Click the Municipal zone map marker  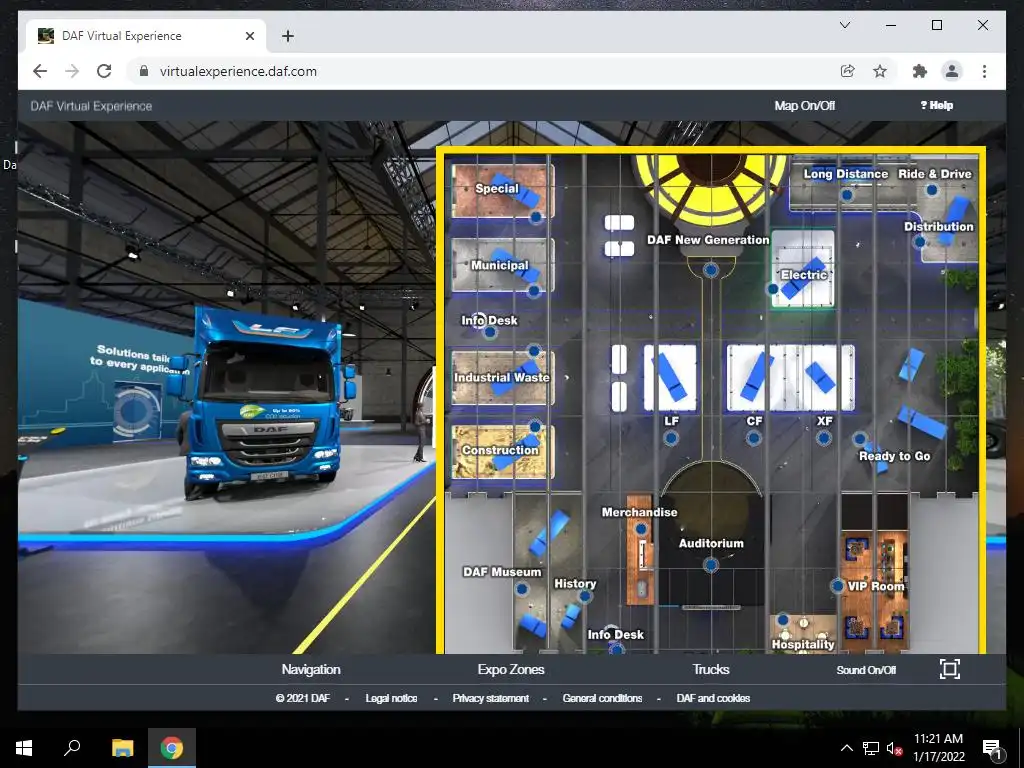coord(534,291)
